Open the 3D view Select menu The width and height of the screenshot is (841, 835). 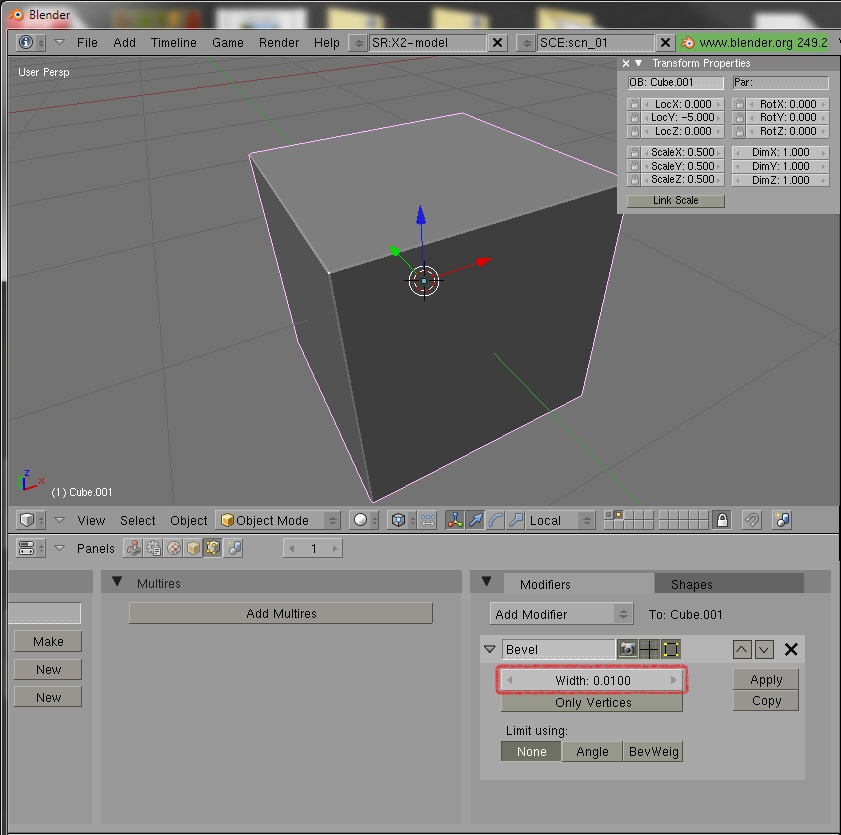tap(137, 520)
